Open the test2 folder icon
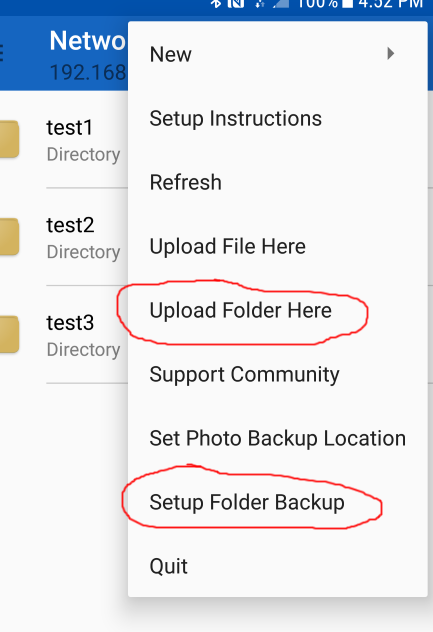 click(x=9, y=237)
